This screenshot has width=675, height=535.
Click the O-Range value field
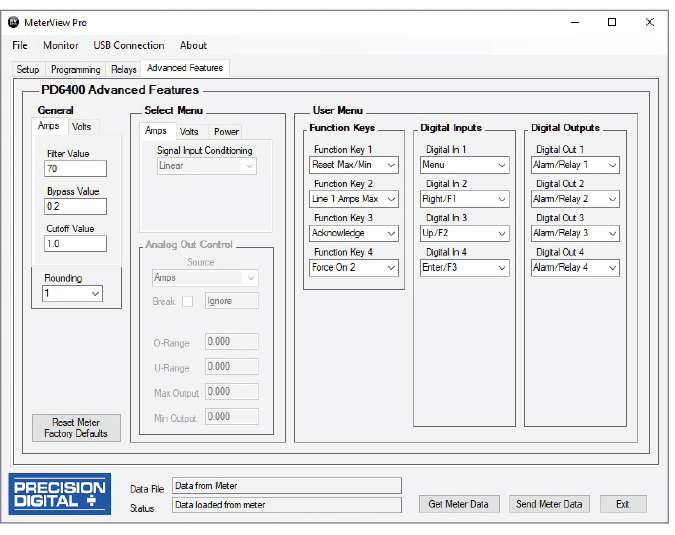click(232, 341)
